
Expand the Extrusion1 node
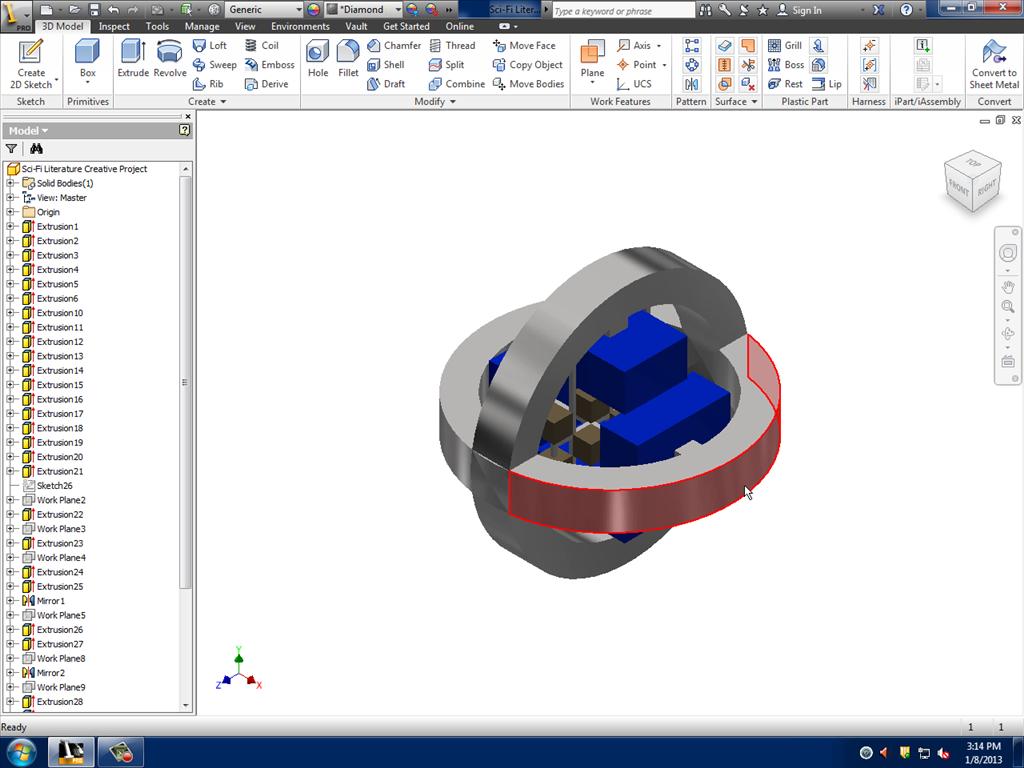point(10,227)
